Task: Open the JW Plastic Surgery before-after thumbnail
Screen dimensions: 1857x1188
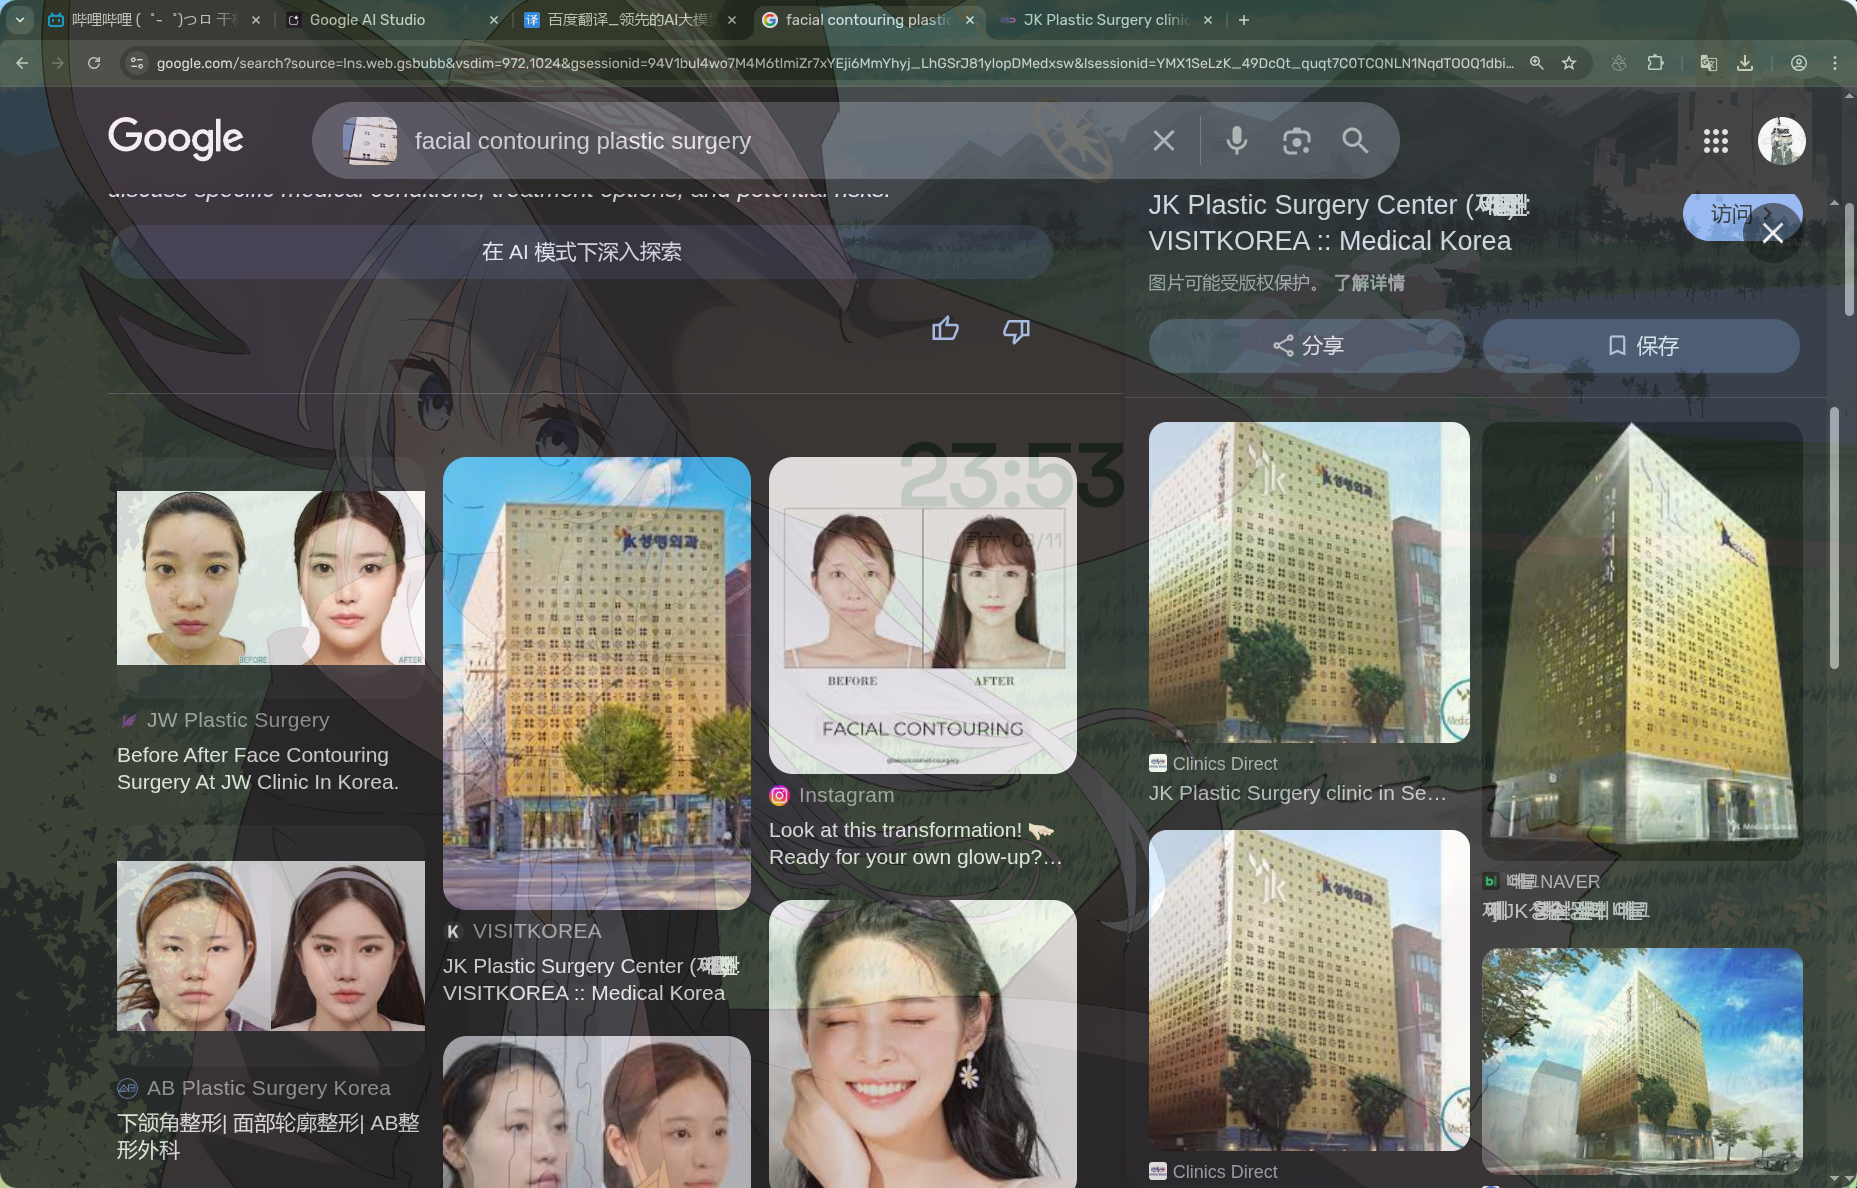Action: (x=270, y=578)
